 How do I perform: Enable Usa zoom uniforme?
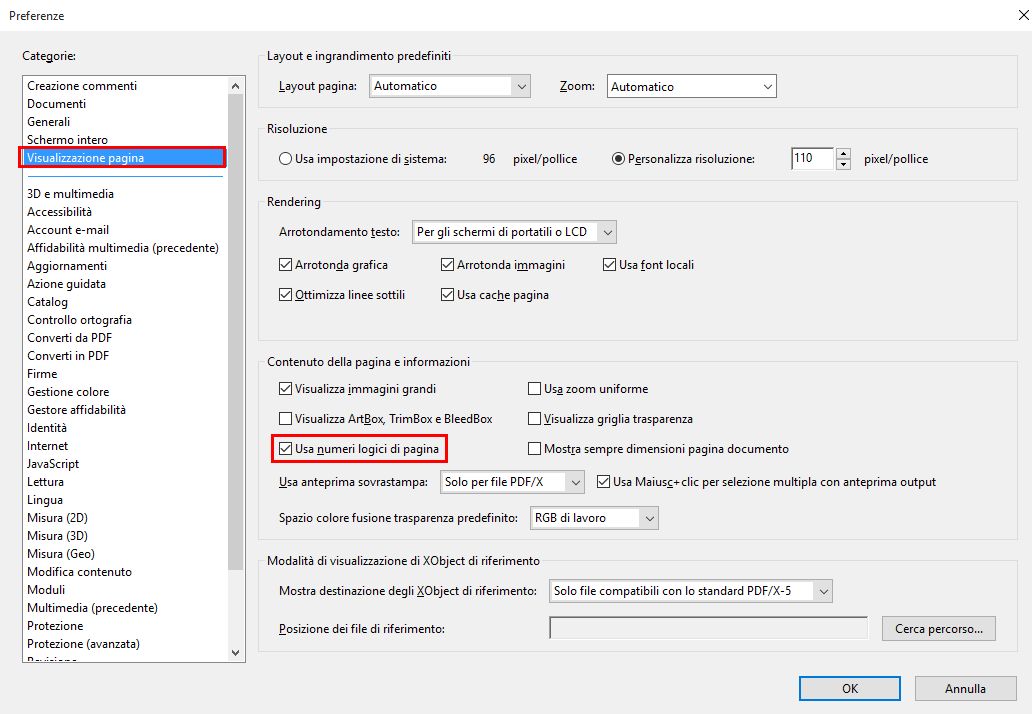534,389
